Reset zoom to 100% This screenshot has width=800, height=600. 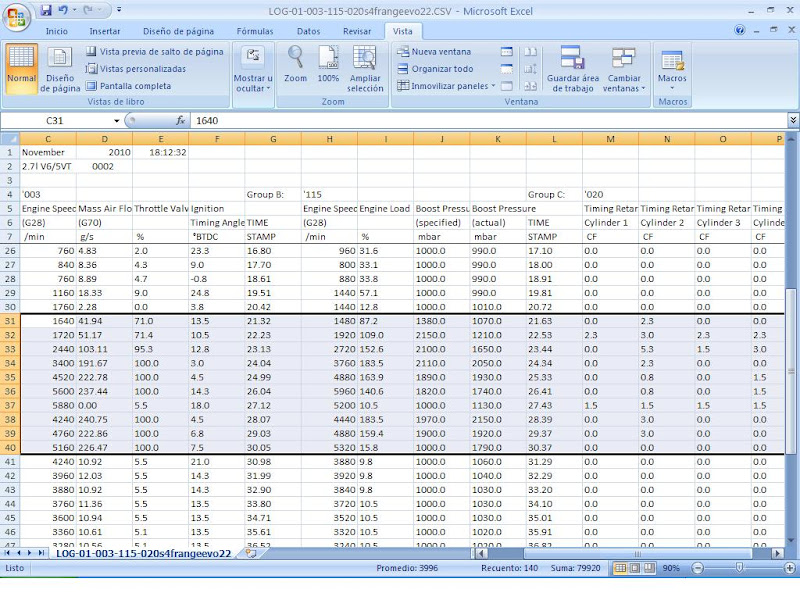click(x=328, y=64)
